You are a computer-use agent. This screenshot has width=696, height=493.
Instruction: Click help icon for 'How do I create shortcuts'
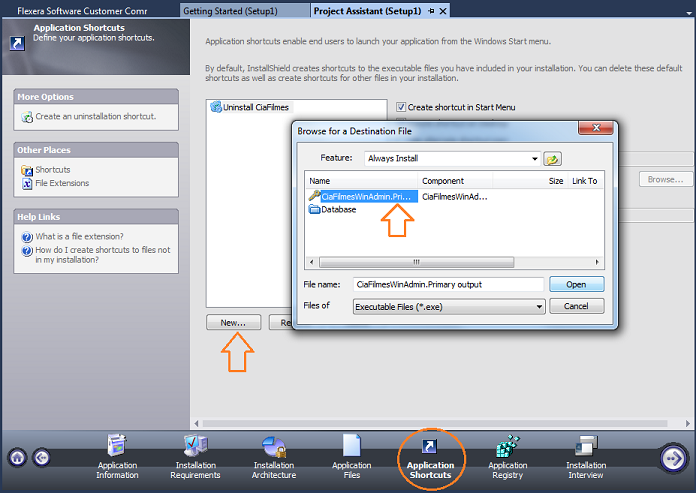click(27, 251)
